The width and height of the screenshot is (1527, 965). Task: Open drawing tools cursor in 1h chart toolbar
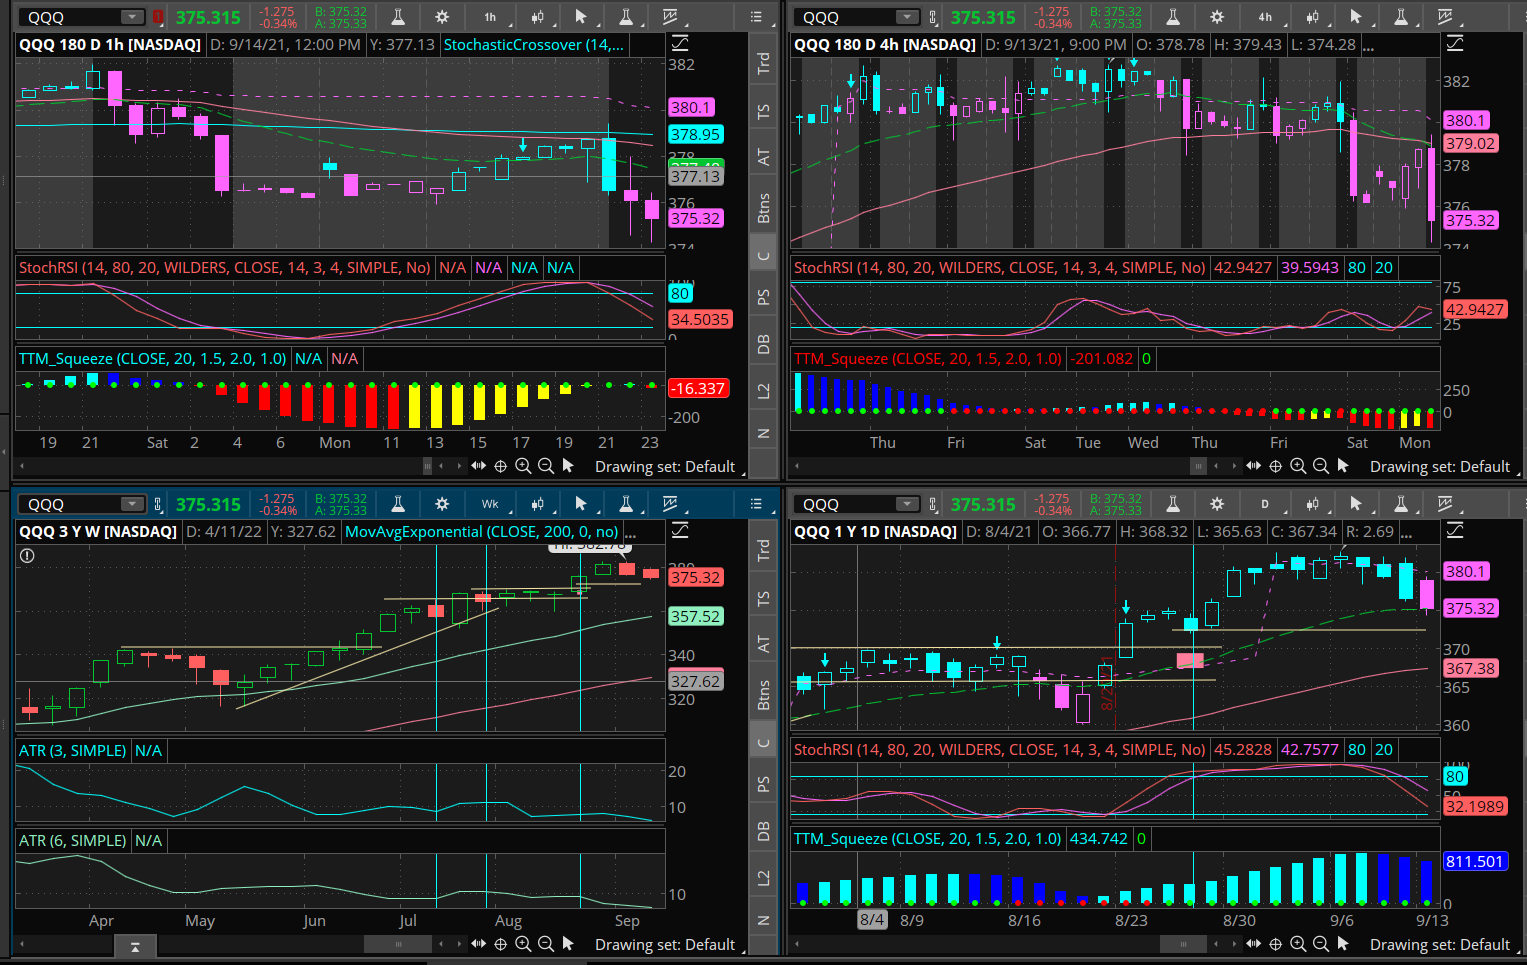pyautogui.click(x=581, y=17)
